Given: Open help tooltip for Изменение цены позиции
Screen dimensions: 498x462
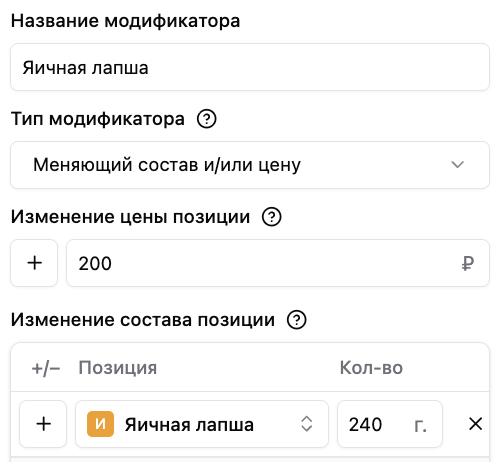Looking at the screenshot, I should [x=272, y=217].
